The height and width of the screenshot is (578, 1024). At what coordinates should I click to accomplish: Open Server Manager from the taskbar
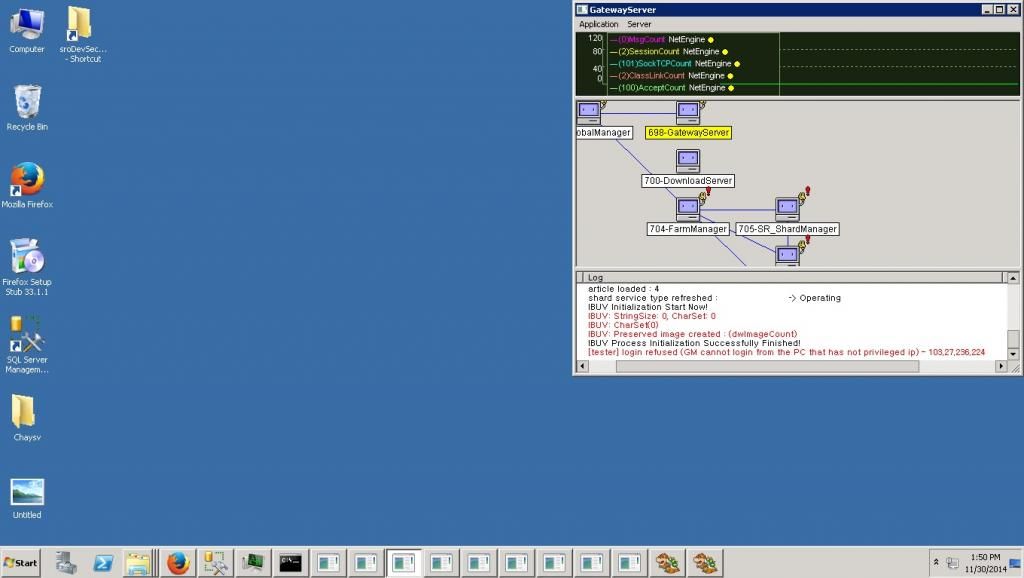click(x=66, y=563)
